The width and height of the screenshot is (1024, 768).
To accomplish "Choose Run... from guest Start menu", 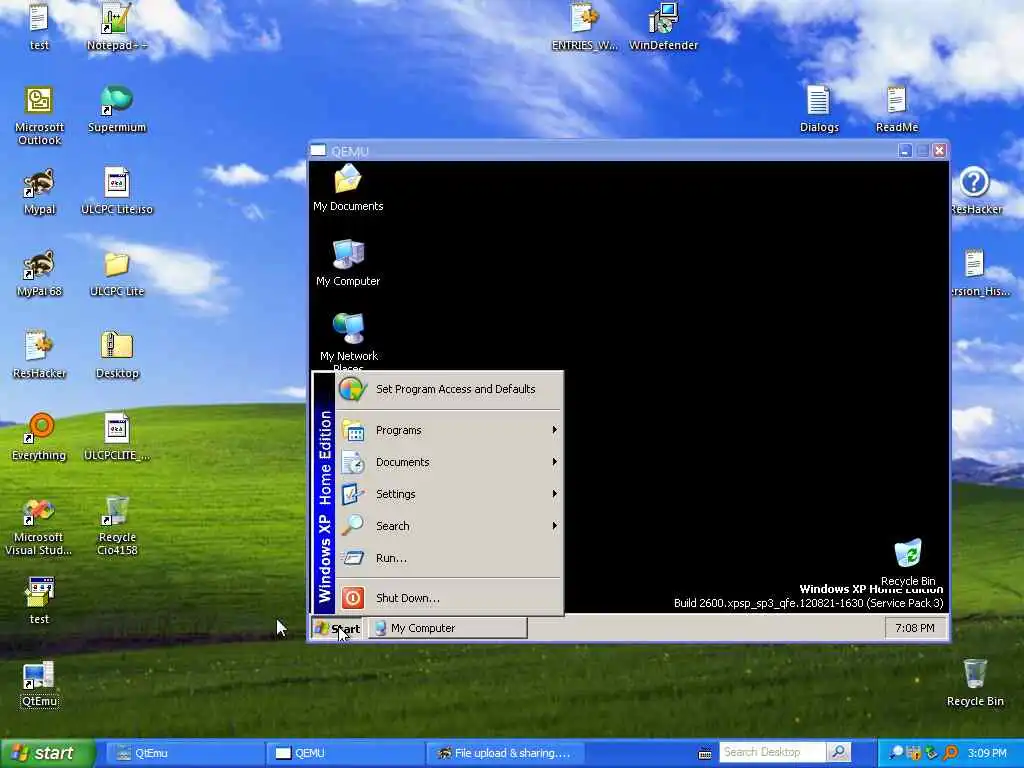I will click(449, 558).
